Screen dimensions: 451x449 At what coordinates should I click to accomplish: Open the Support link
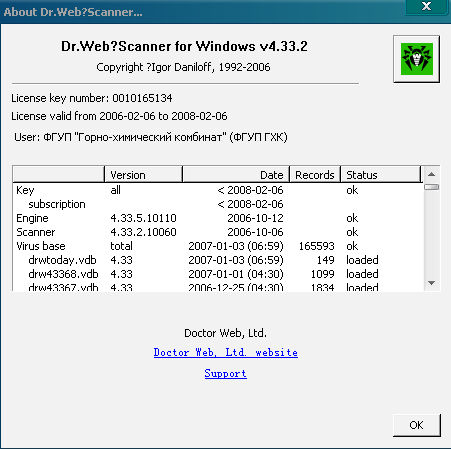click(226, 374)
